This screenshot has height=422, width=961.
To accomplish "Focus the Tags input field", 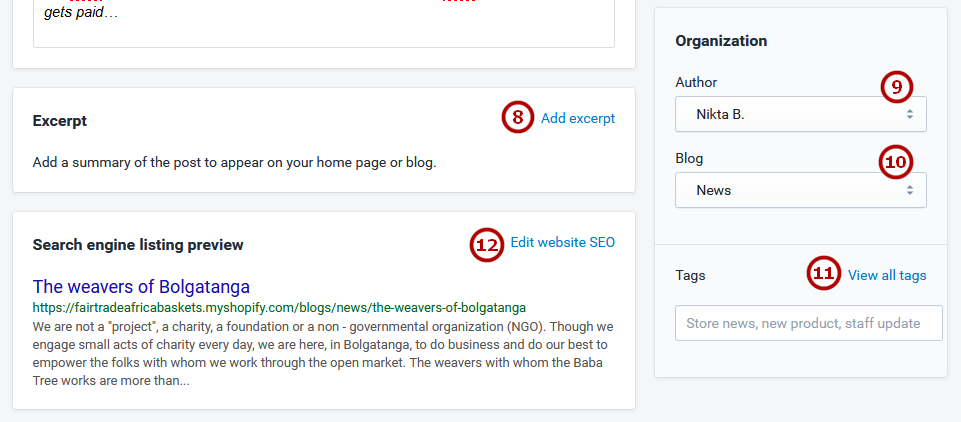I will click(x=808, y=323).
